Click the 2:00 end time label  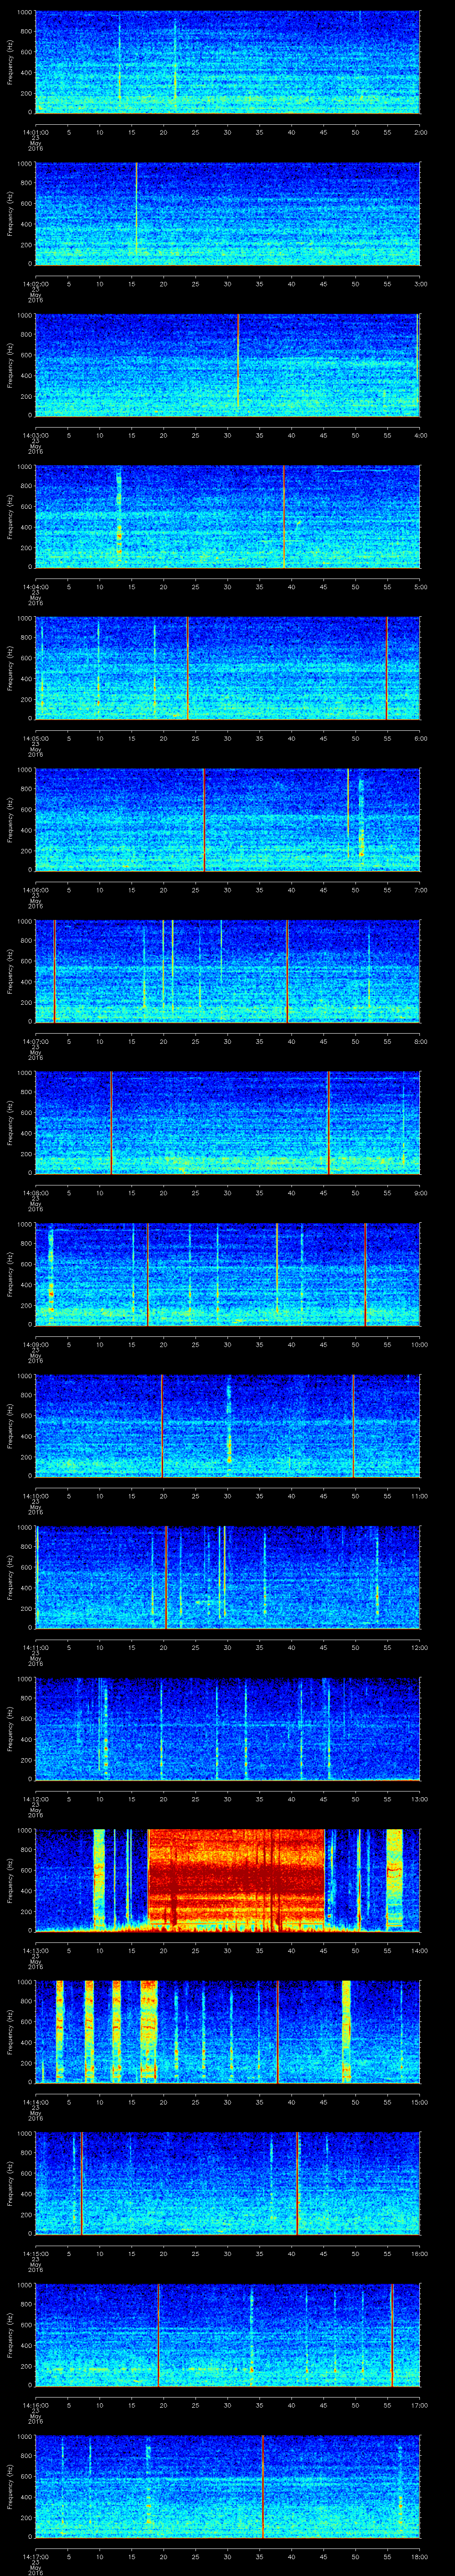coord(420,132)
